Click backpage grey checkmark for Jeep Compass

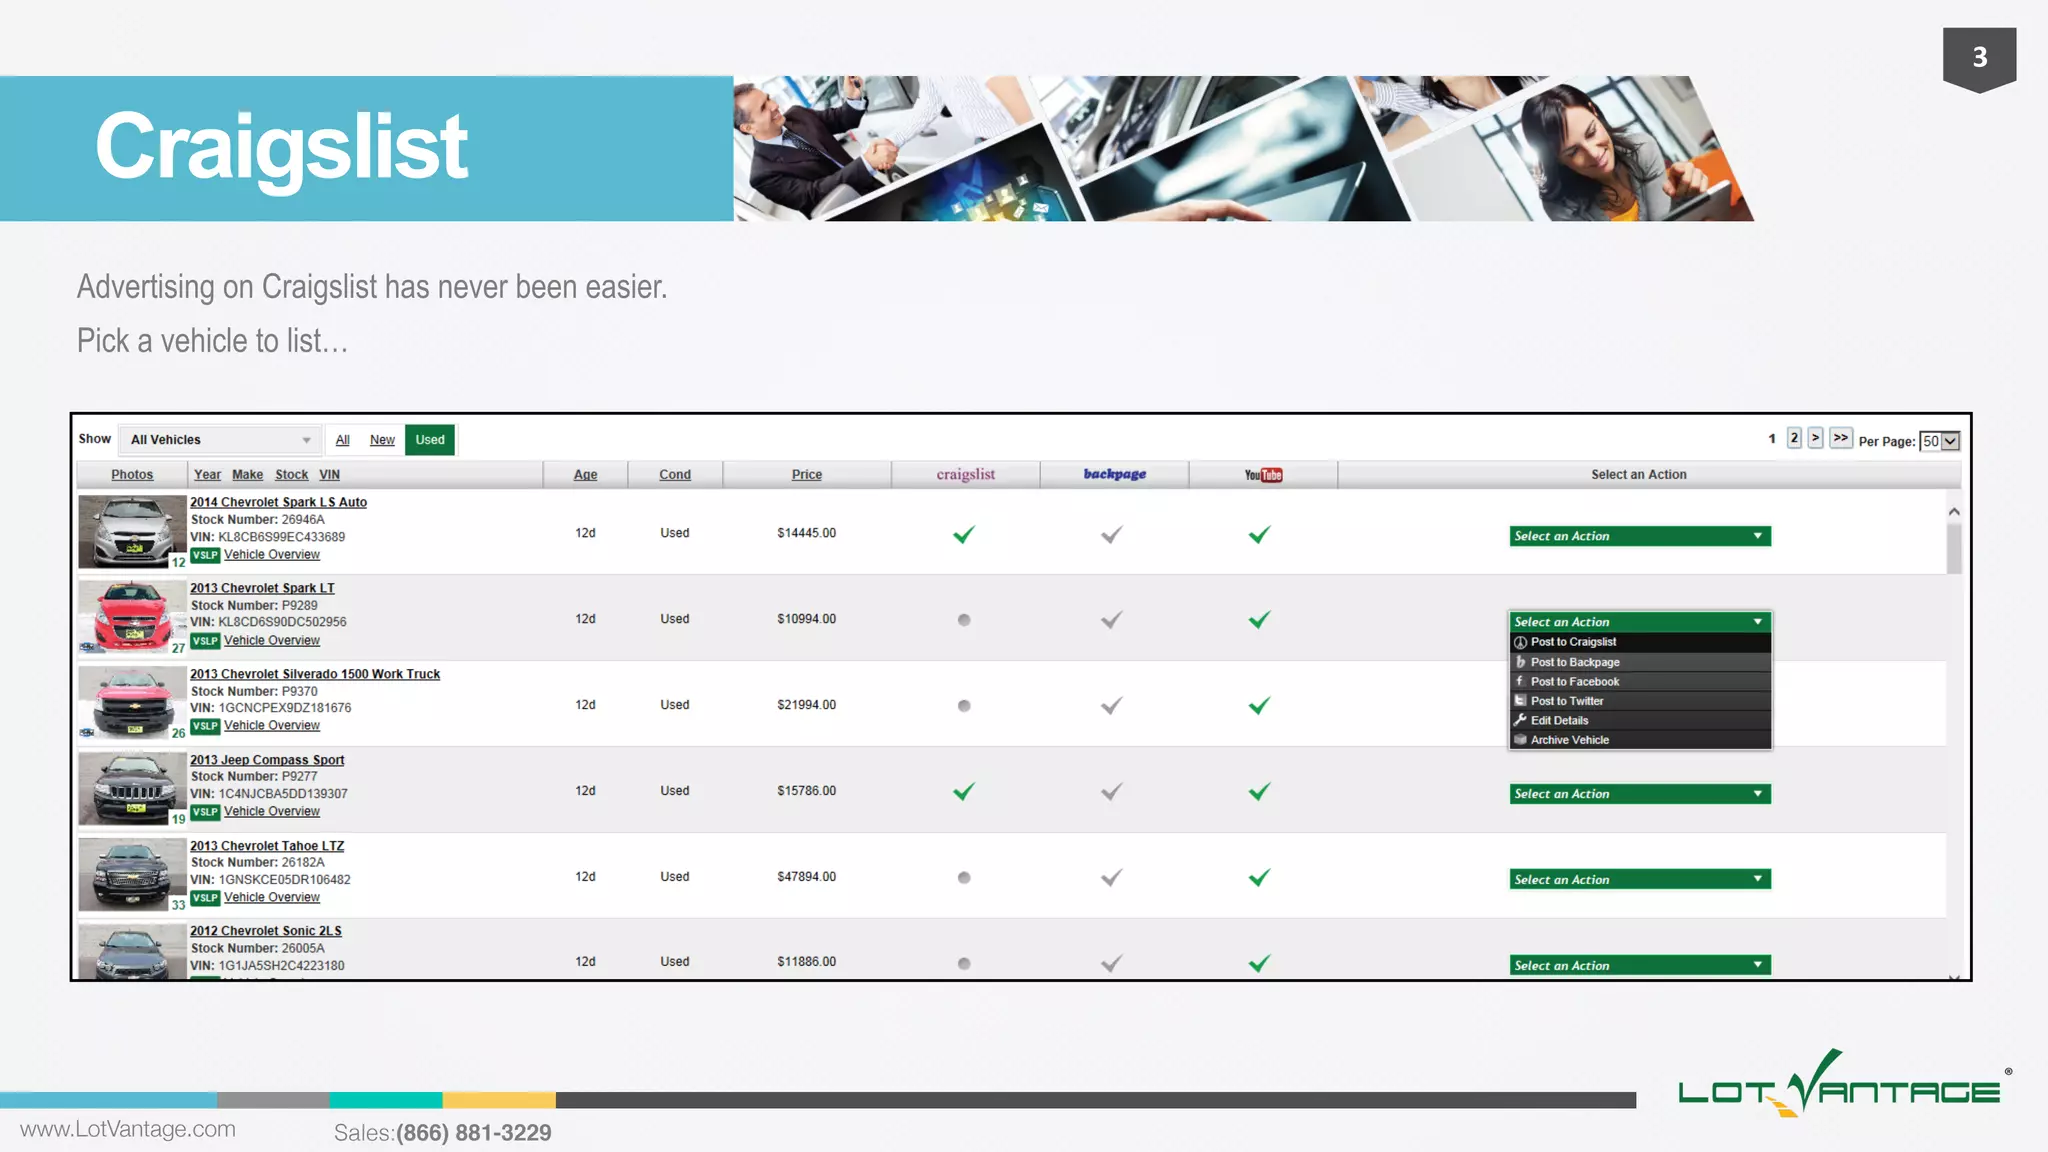click(x=1111, y=792)
